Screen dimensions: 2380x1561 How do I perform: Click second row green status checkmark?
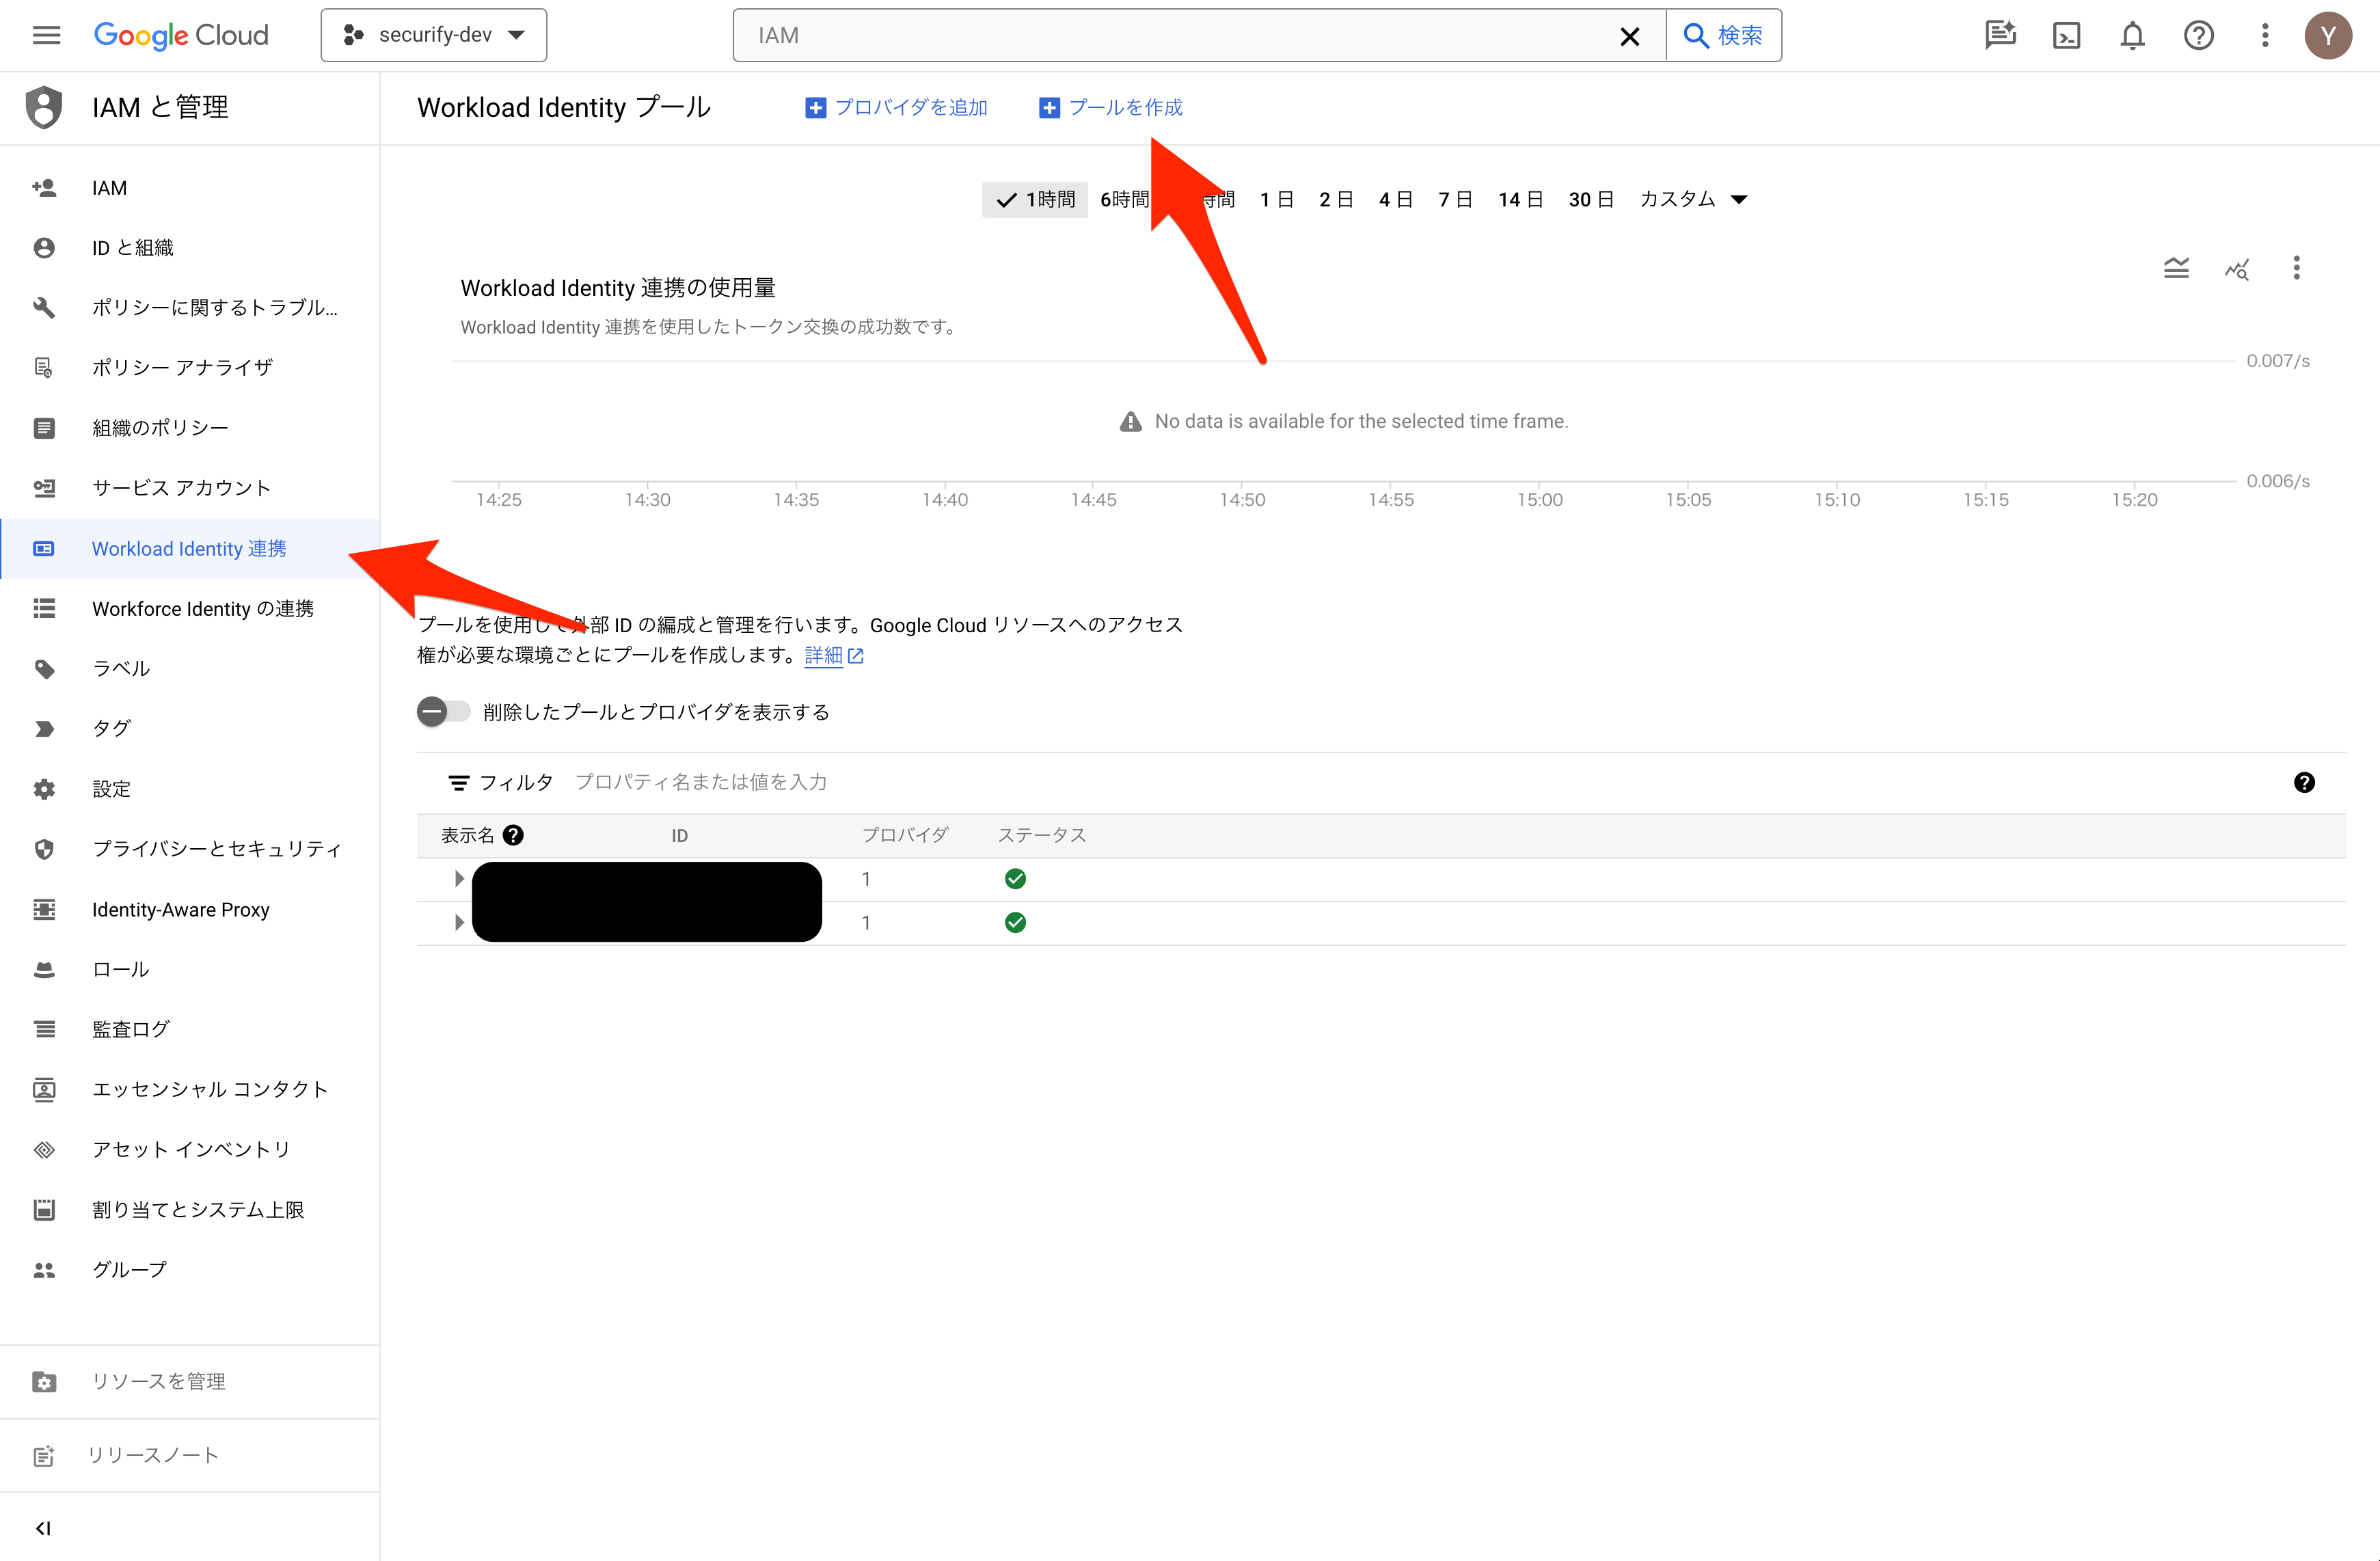(x=1015, y=923)
